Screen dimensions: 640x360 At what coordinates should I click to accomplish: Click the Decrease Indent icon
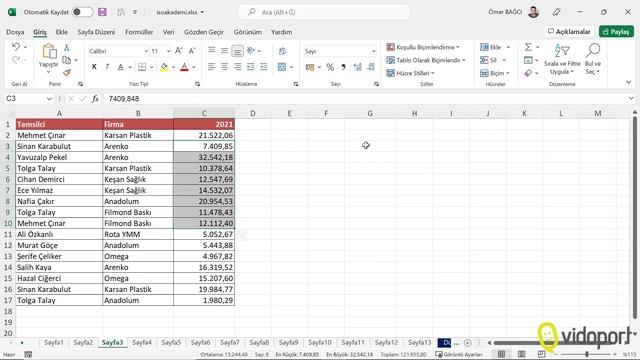(x=251, y=67)
